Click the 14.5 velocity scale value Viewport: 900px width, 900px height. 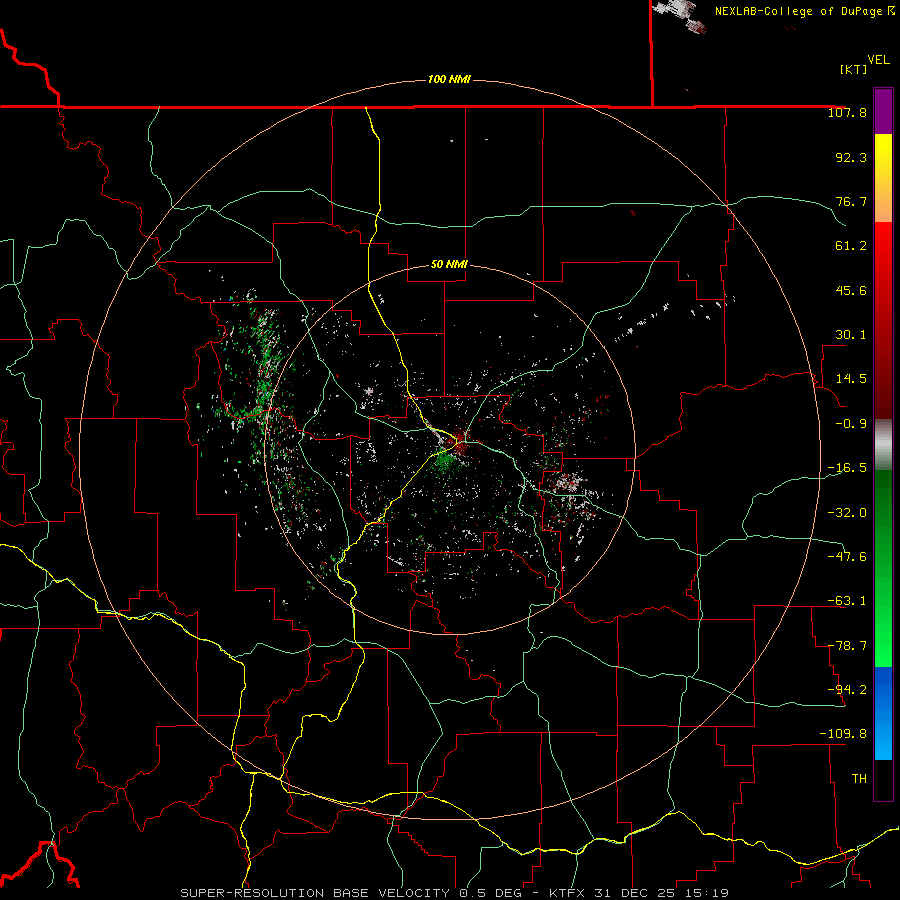pyautogui.click(x=851, y=379)
